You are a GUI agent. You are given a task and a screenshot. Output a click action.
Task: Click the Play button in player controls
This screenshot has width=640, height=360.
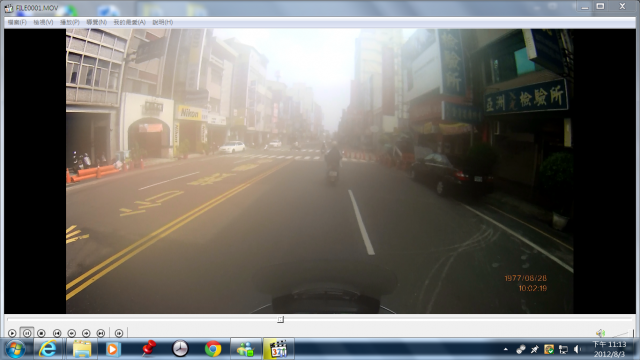coord(12,333)
